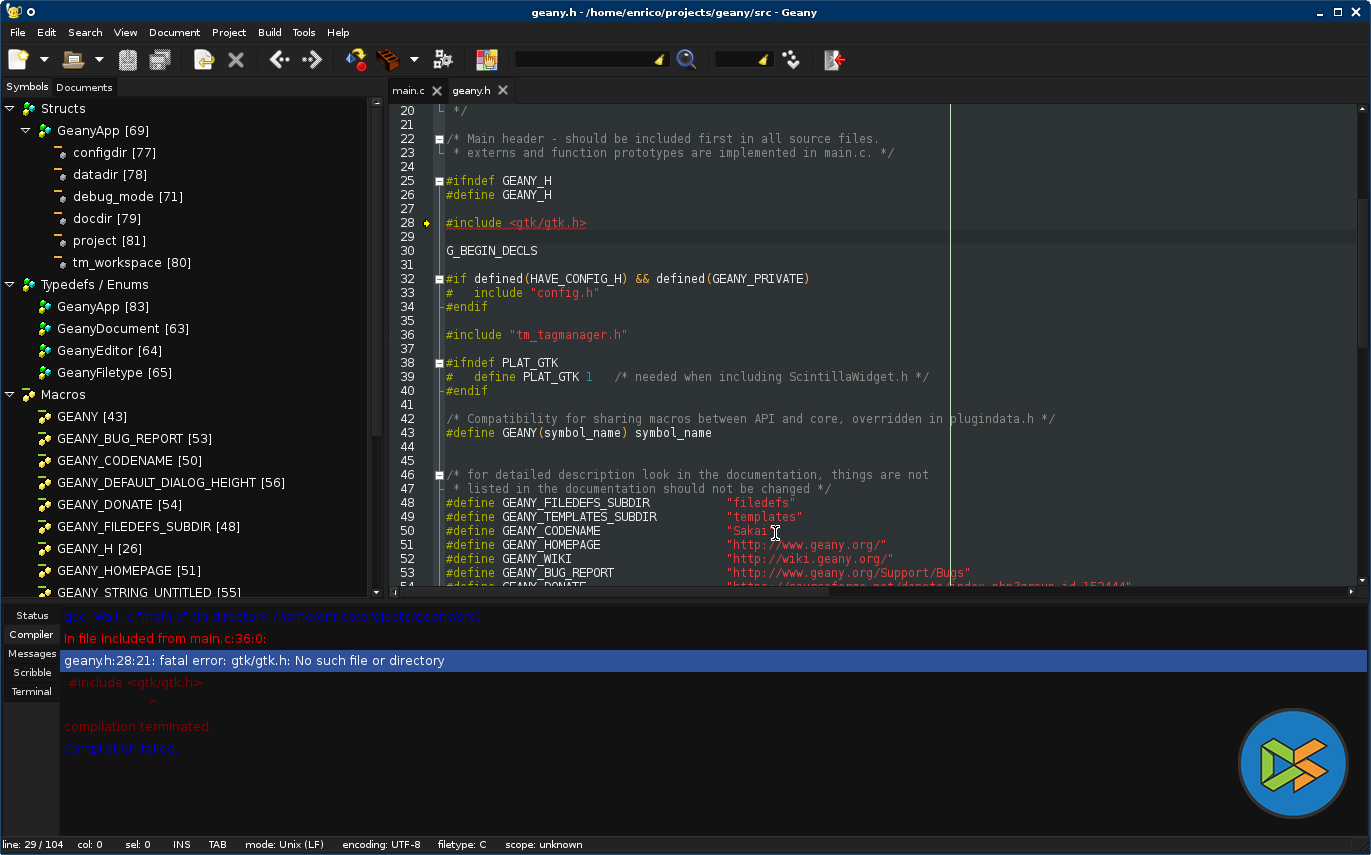Switch to the Documents sidebar tab

tap(84, 88)
